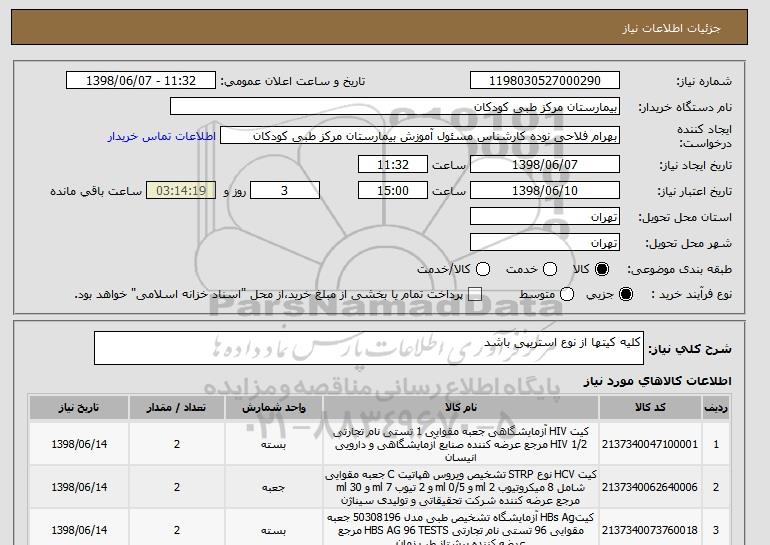Screen dimensions: 770x545
Task: Click the HBs Ag kit item name cell
Action: pos(461,528)
